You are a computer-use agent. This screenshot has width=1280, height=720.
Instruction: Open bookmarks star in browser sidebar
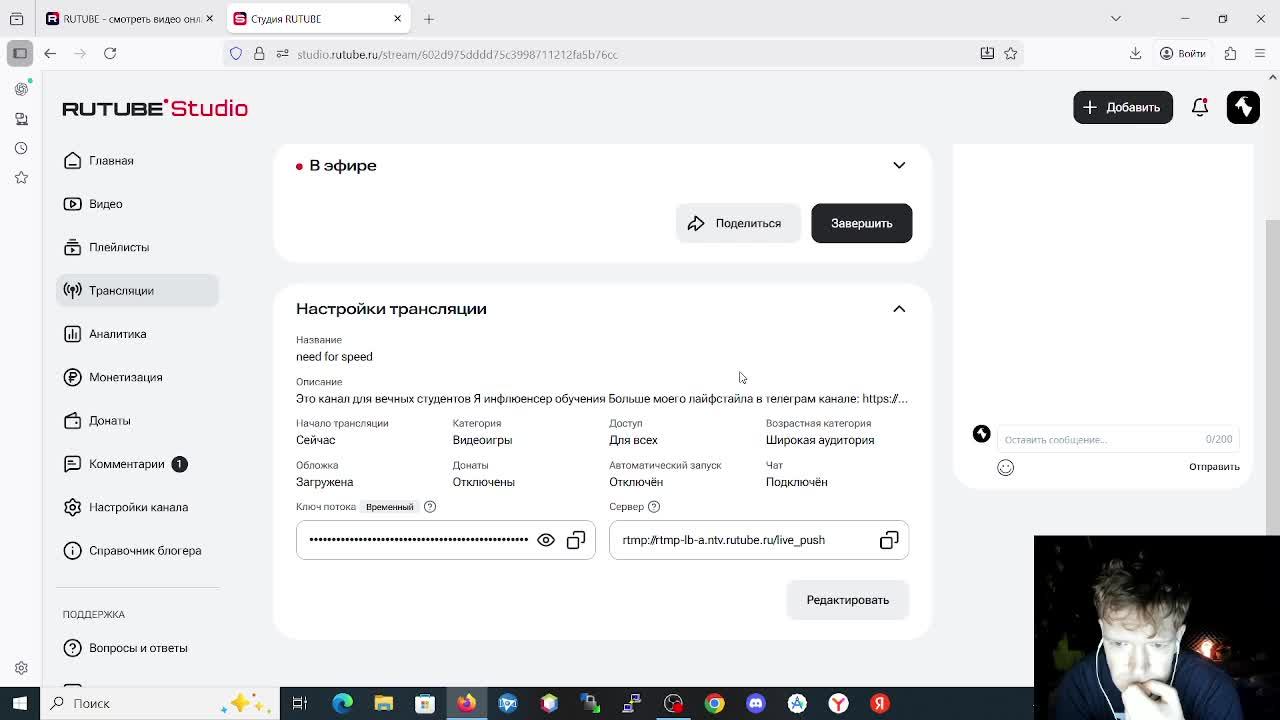21,177
